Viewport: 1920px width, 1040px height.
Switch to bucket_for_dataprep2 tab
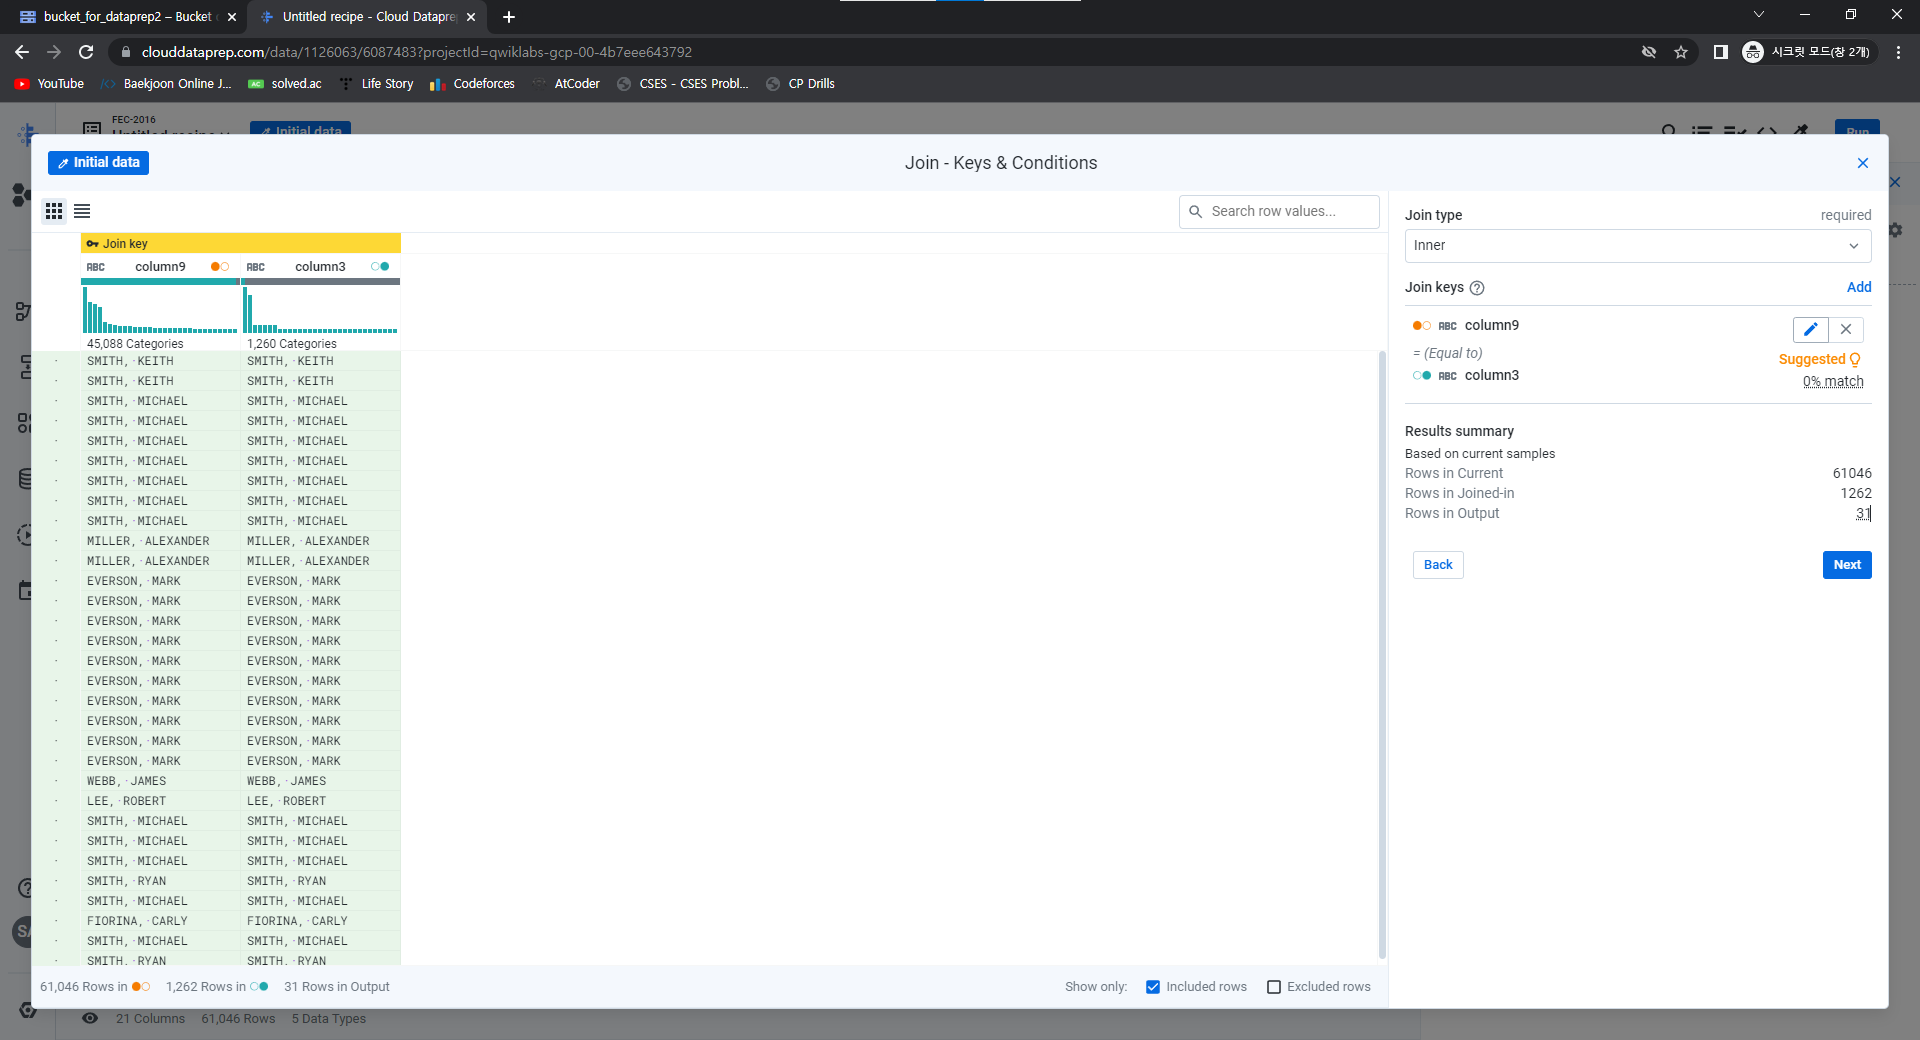pos(126,17)
